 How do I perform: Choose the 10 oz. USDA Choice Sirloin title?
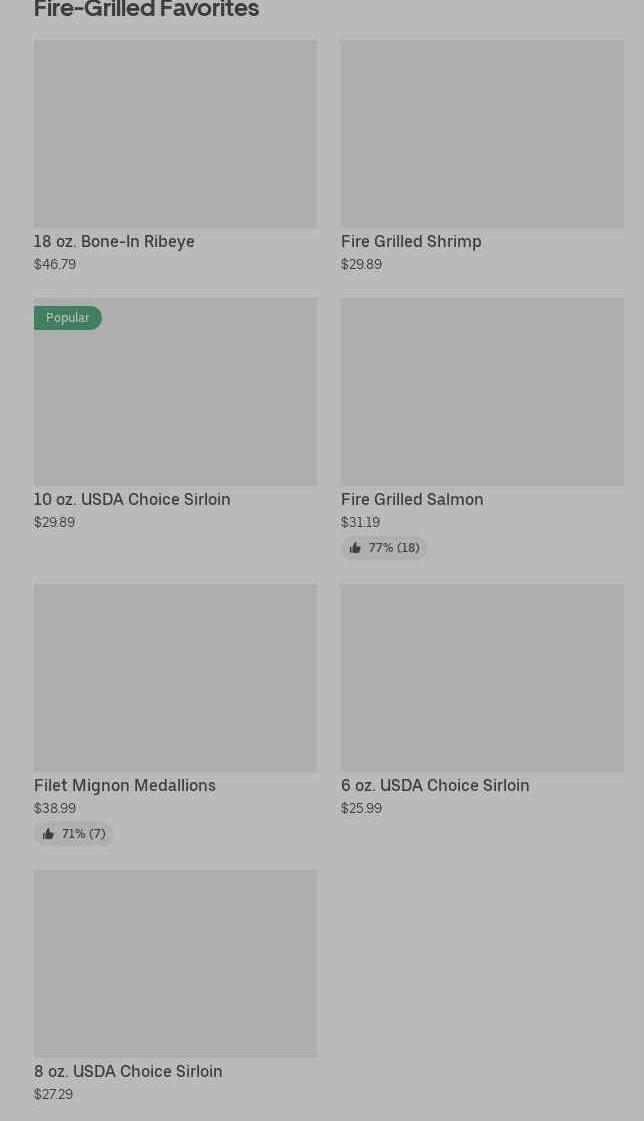click(132, 500)
